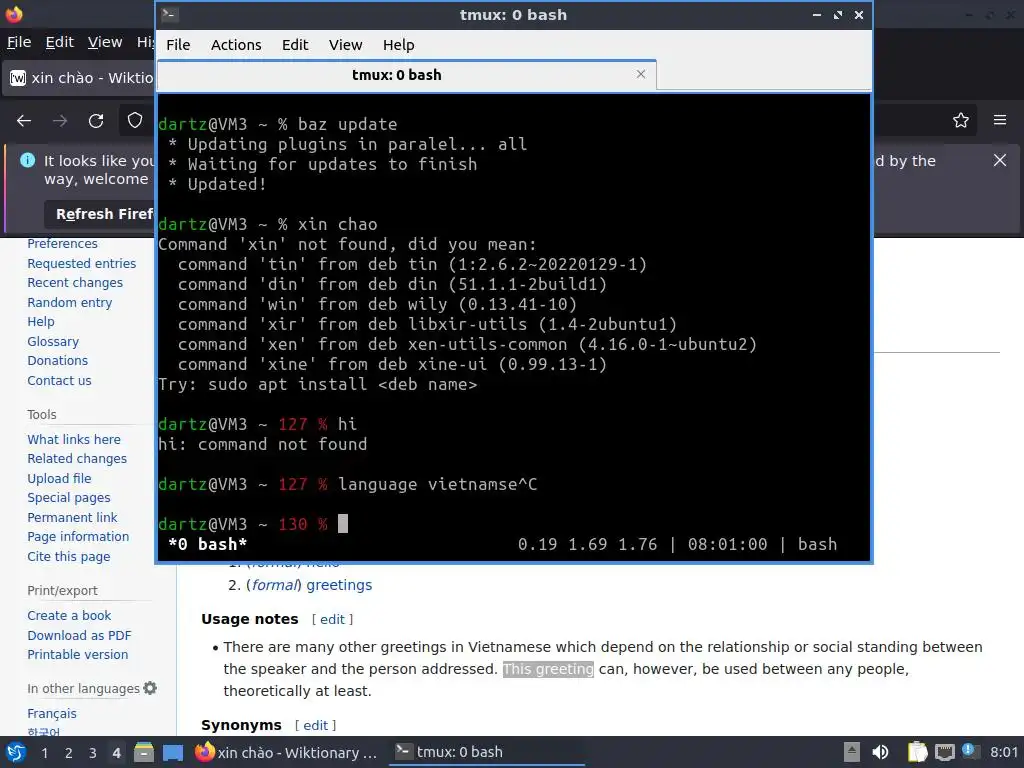Open the terminal Actions menu

pos(236,45)
